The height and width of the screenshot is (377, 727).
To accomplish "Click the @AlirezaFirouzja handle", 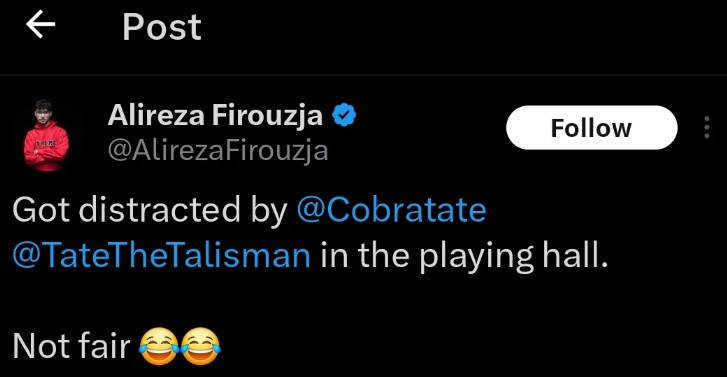I will [x=218, y=151].
